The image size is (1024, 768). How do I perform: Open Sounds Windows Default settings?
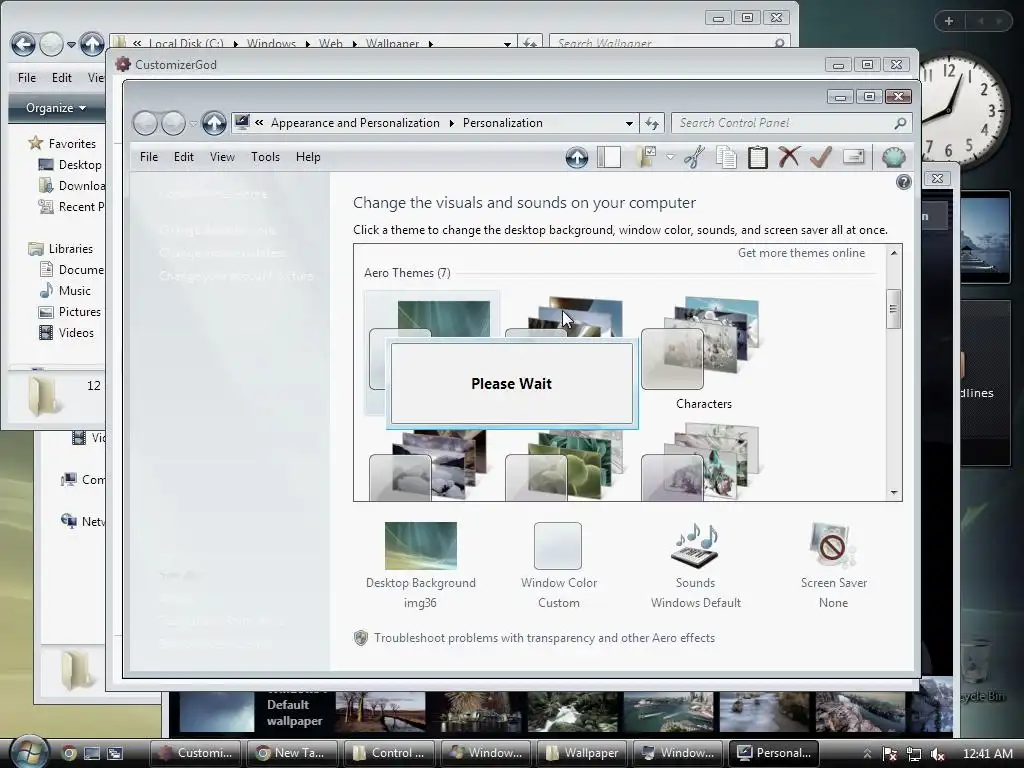tap(696, 565)
